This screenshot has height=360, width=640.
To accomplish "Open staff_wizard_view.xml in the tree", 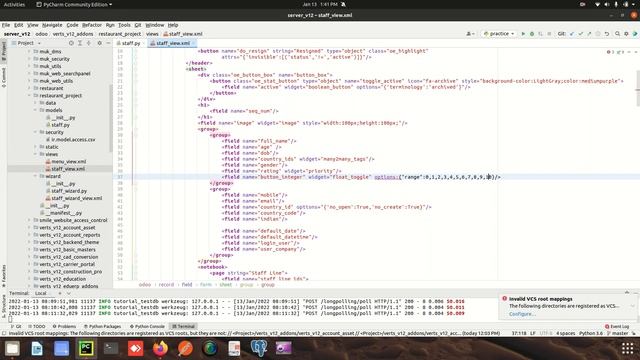I will tap(76, 198).
